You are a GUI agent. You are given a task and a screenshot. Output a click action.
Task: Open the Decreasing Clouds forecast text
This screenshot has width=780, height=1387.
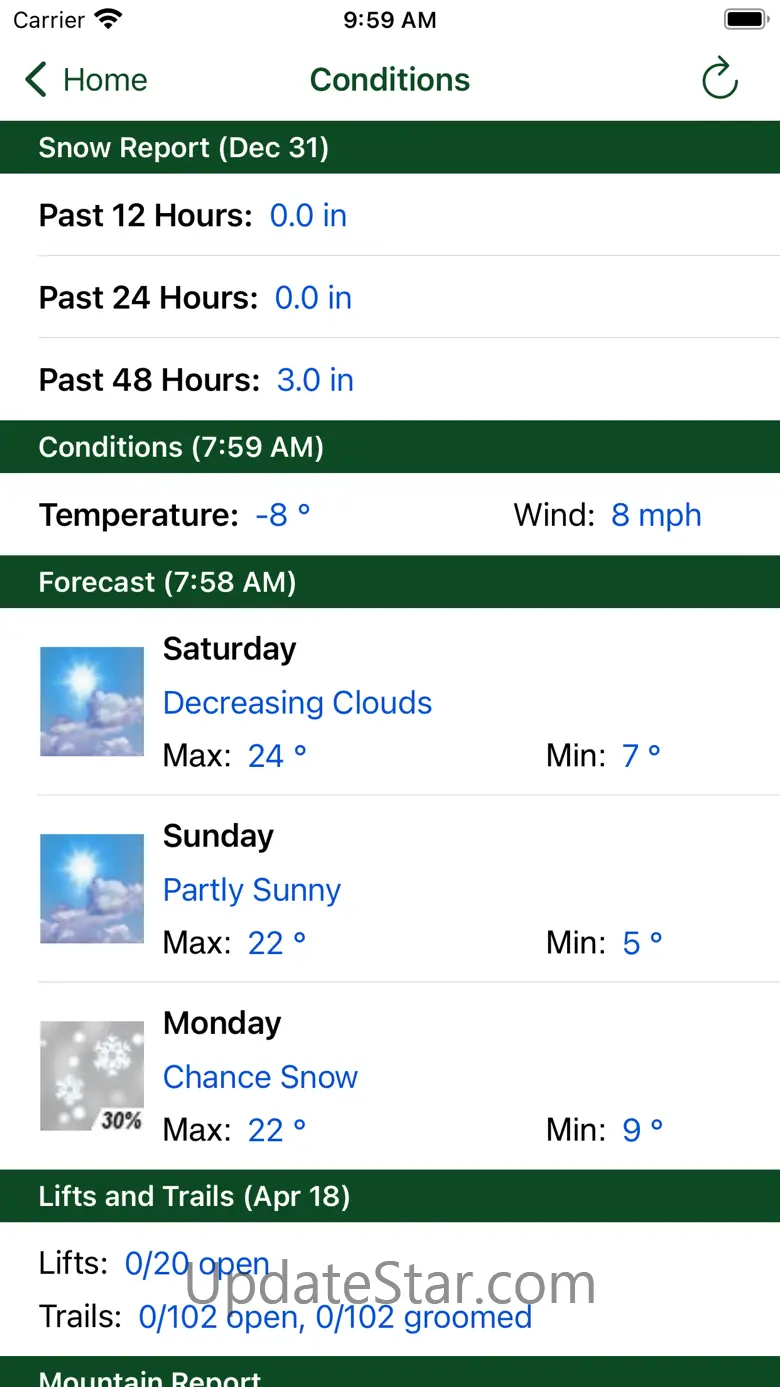pyautogui.click(x=297, y=703)
